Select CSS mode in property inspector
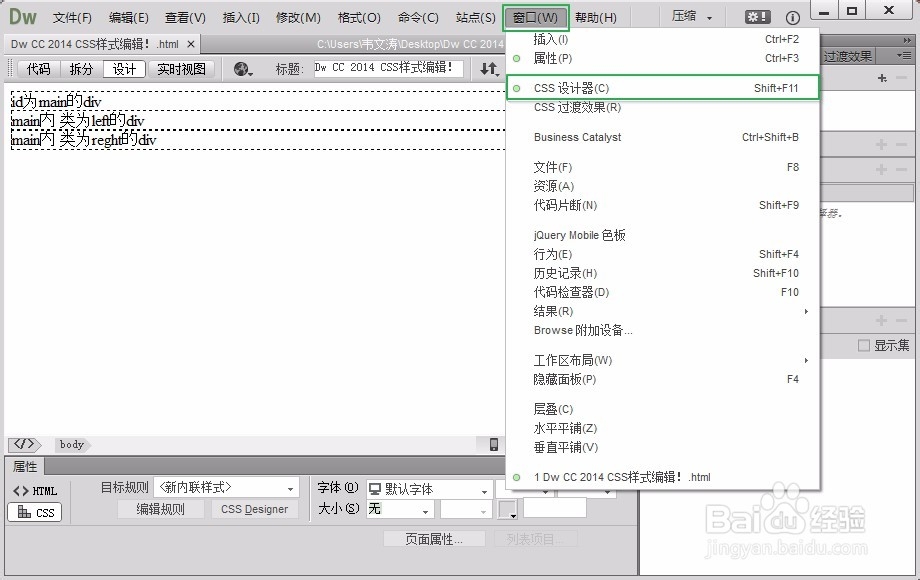The height and width of the screenshot is (580, 920). tap(35, 513)
